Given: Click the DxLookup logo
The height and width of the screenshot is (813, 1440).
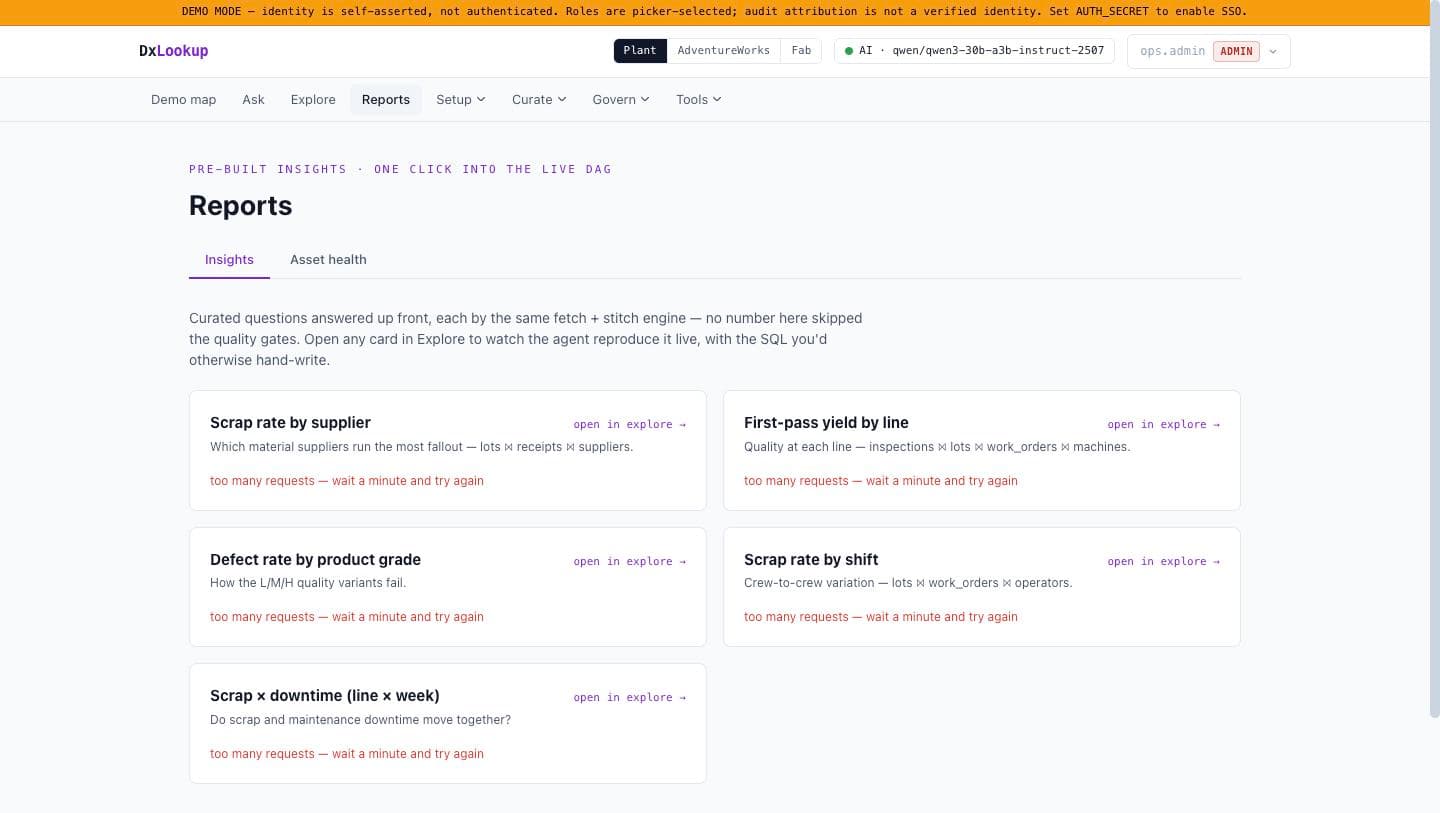Looking at the screenshot, I should pyautogui.click(x=174, y=51).
